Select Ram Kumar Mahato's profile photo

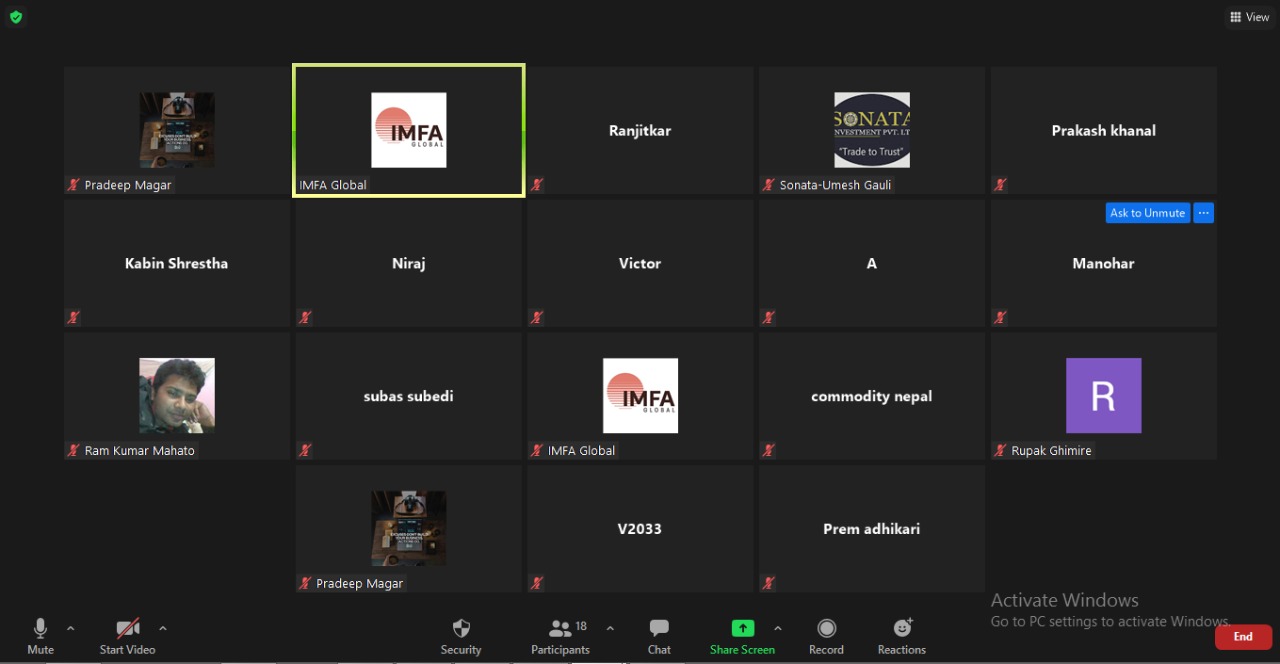[x=177, y=396]
